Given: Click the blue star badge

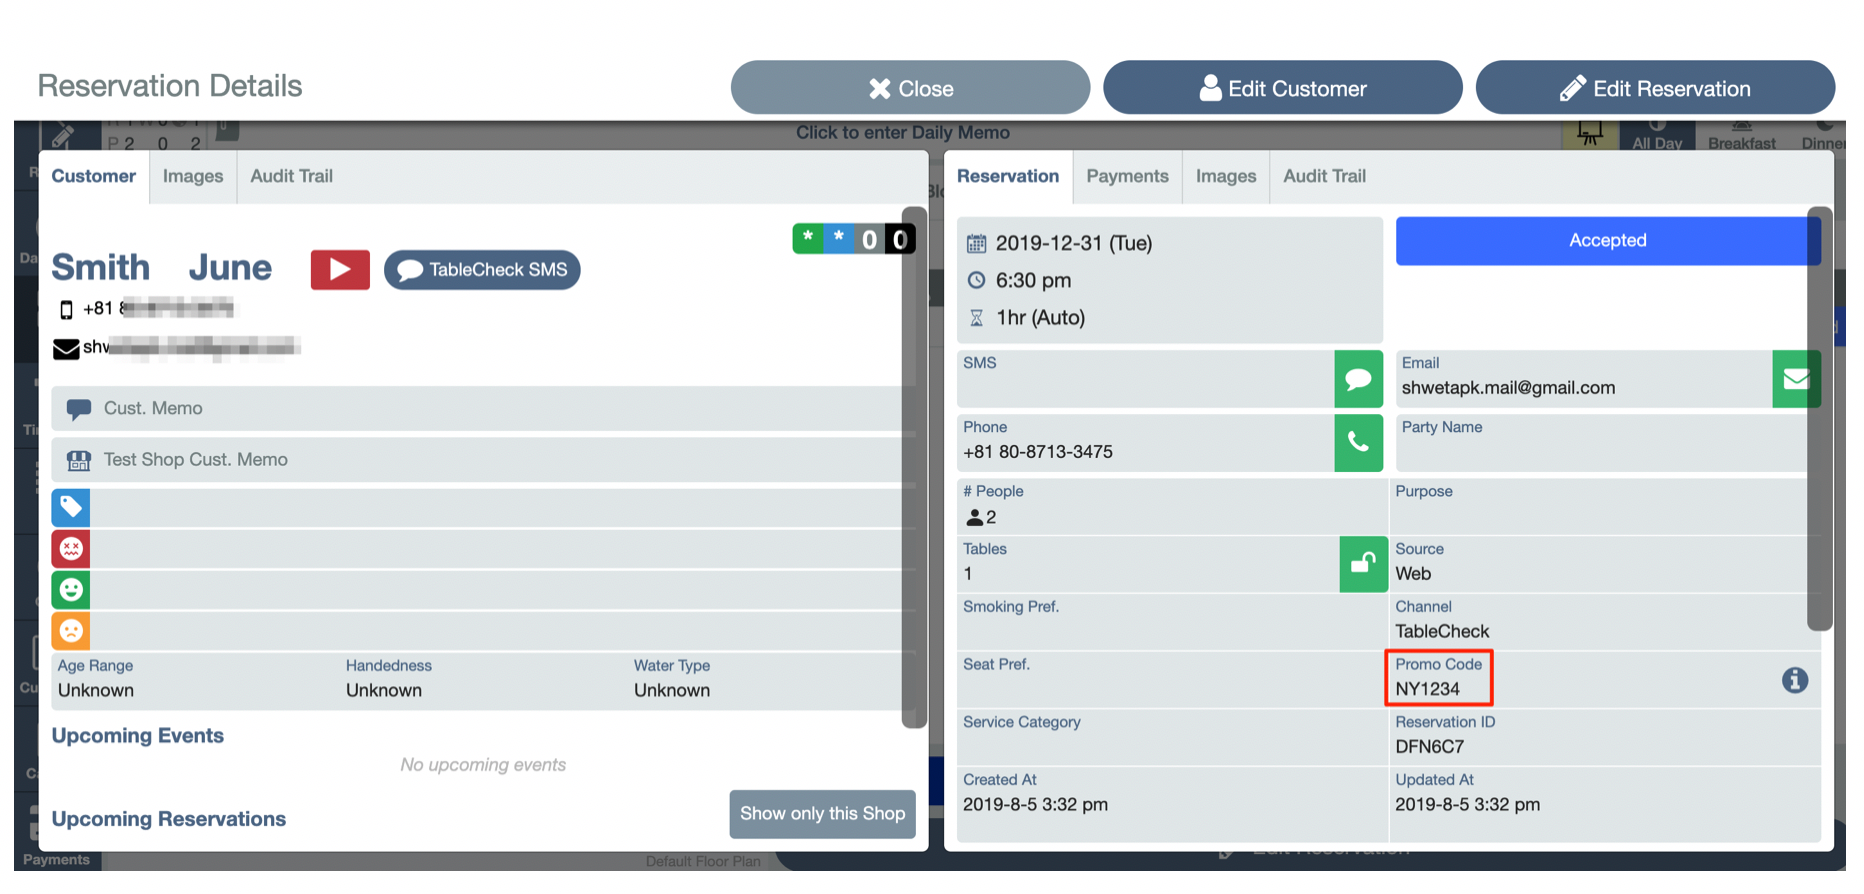Looking at the screenshot, I should pyautogui.click(x=839, y=238).
